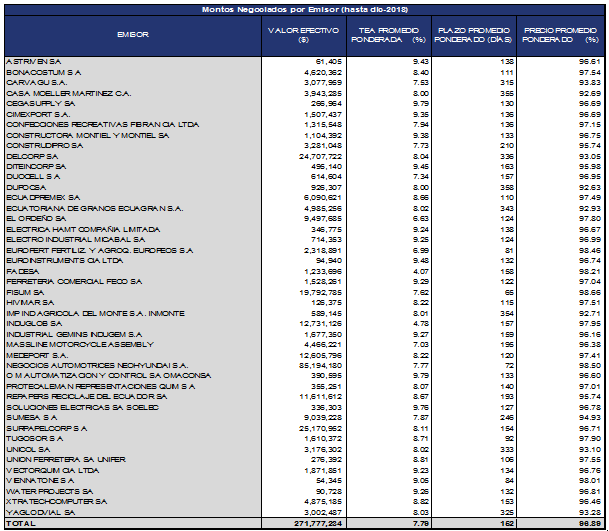Select CONSTRUCTORA MONTIEL Y MONTIEL SA
The image size is (609, 531).
[x=88, y=135]
